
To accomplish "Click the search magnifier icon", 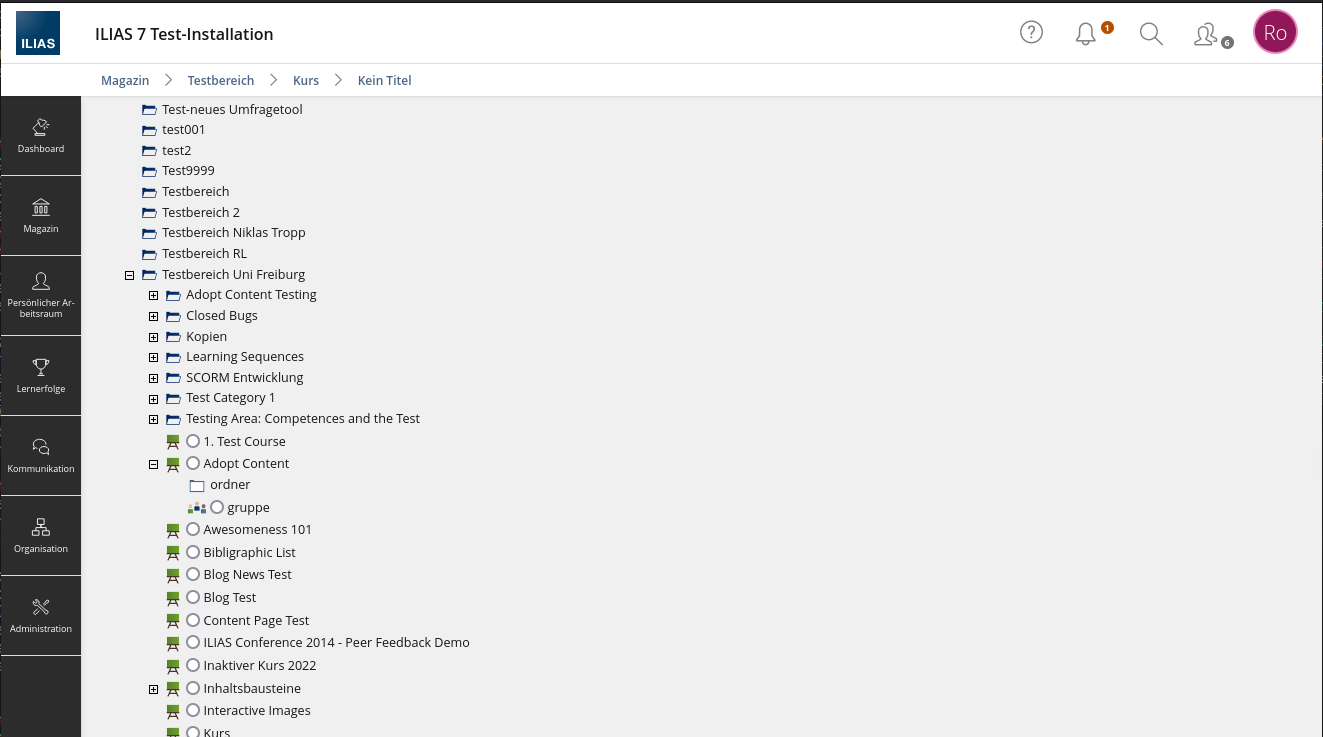I will tap(1151, 34).
